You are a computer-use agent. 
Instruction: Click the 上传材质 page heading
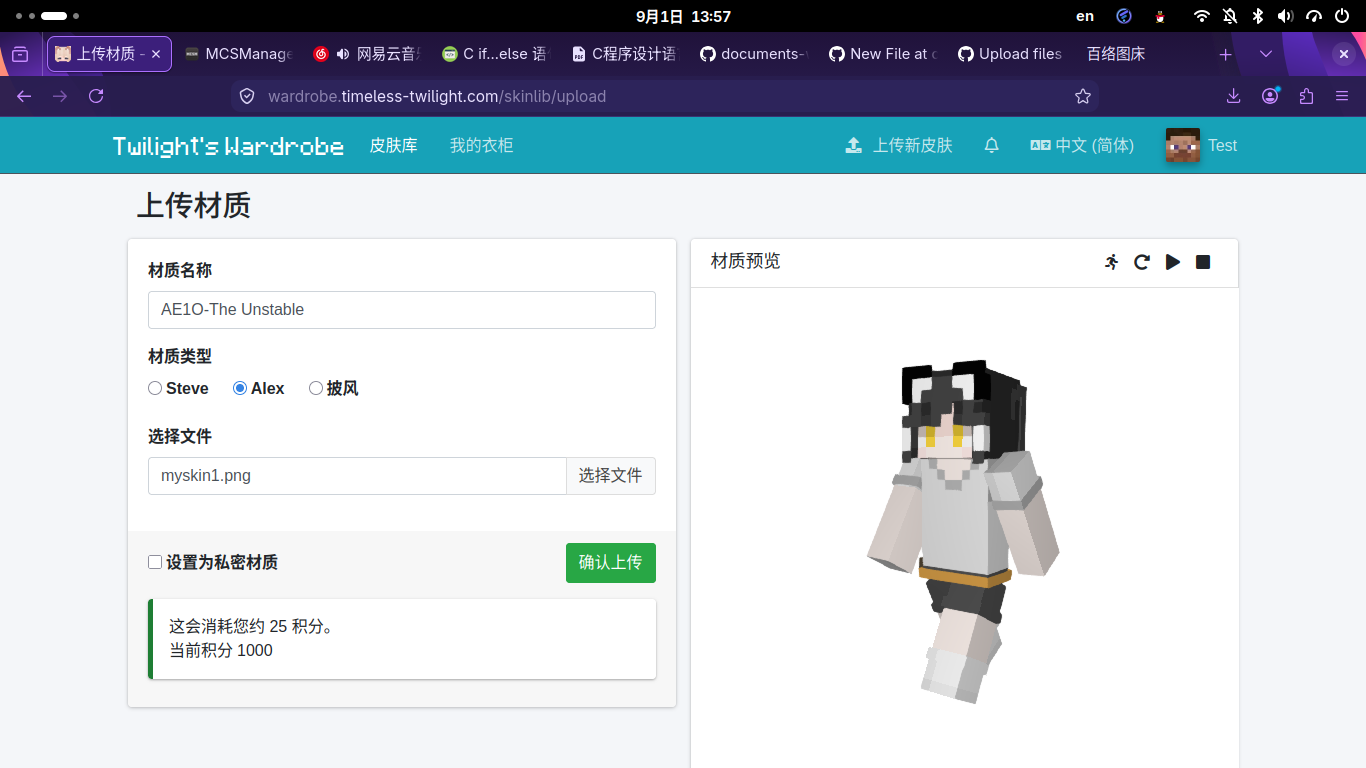pos(194,205)
